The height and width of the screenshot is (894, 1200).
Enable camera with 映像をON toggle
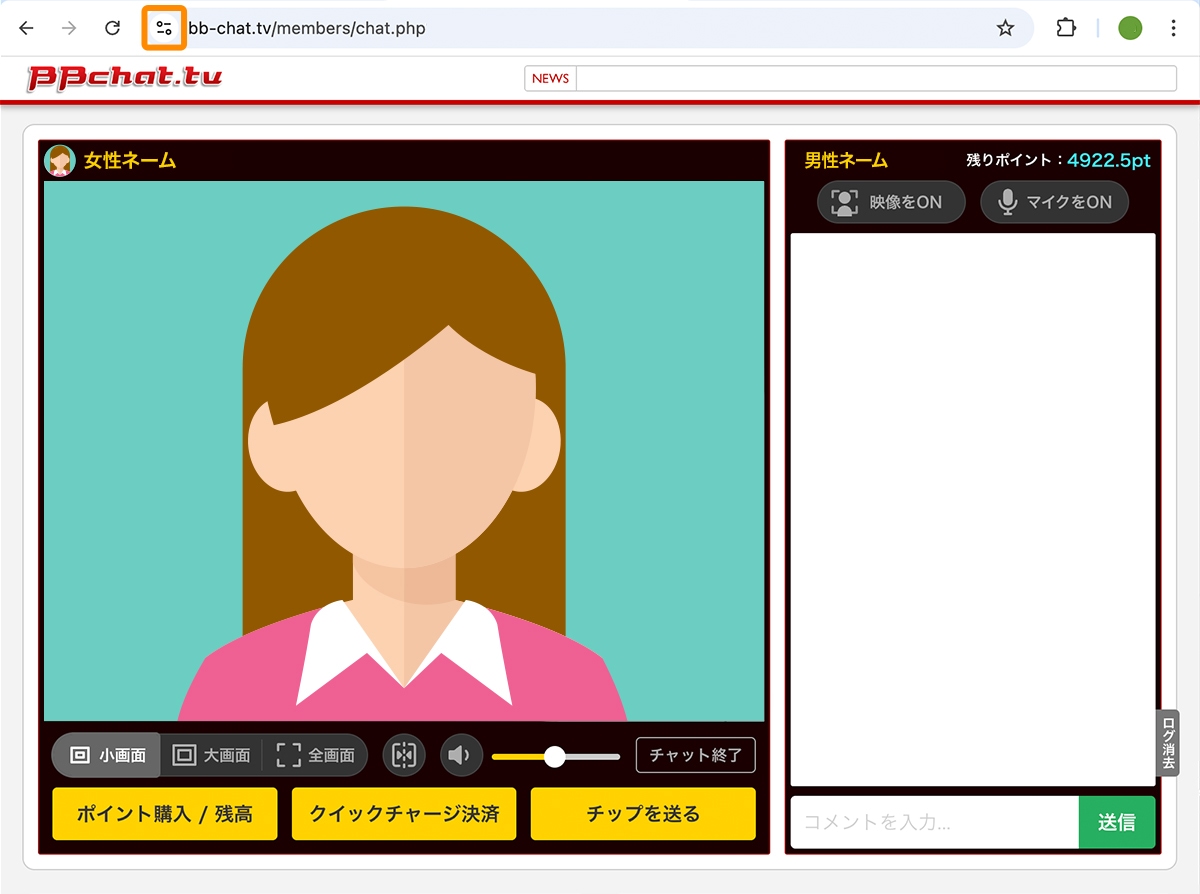coord(890,202)
